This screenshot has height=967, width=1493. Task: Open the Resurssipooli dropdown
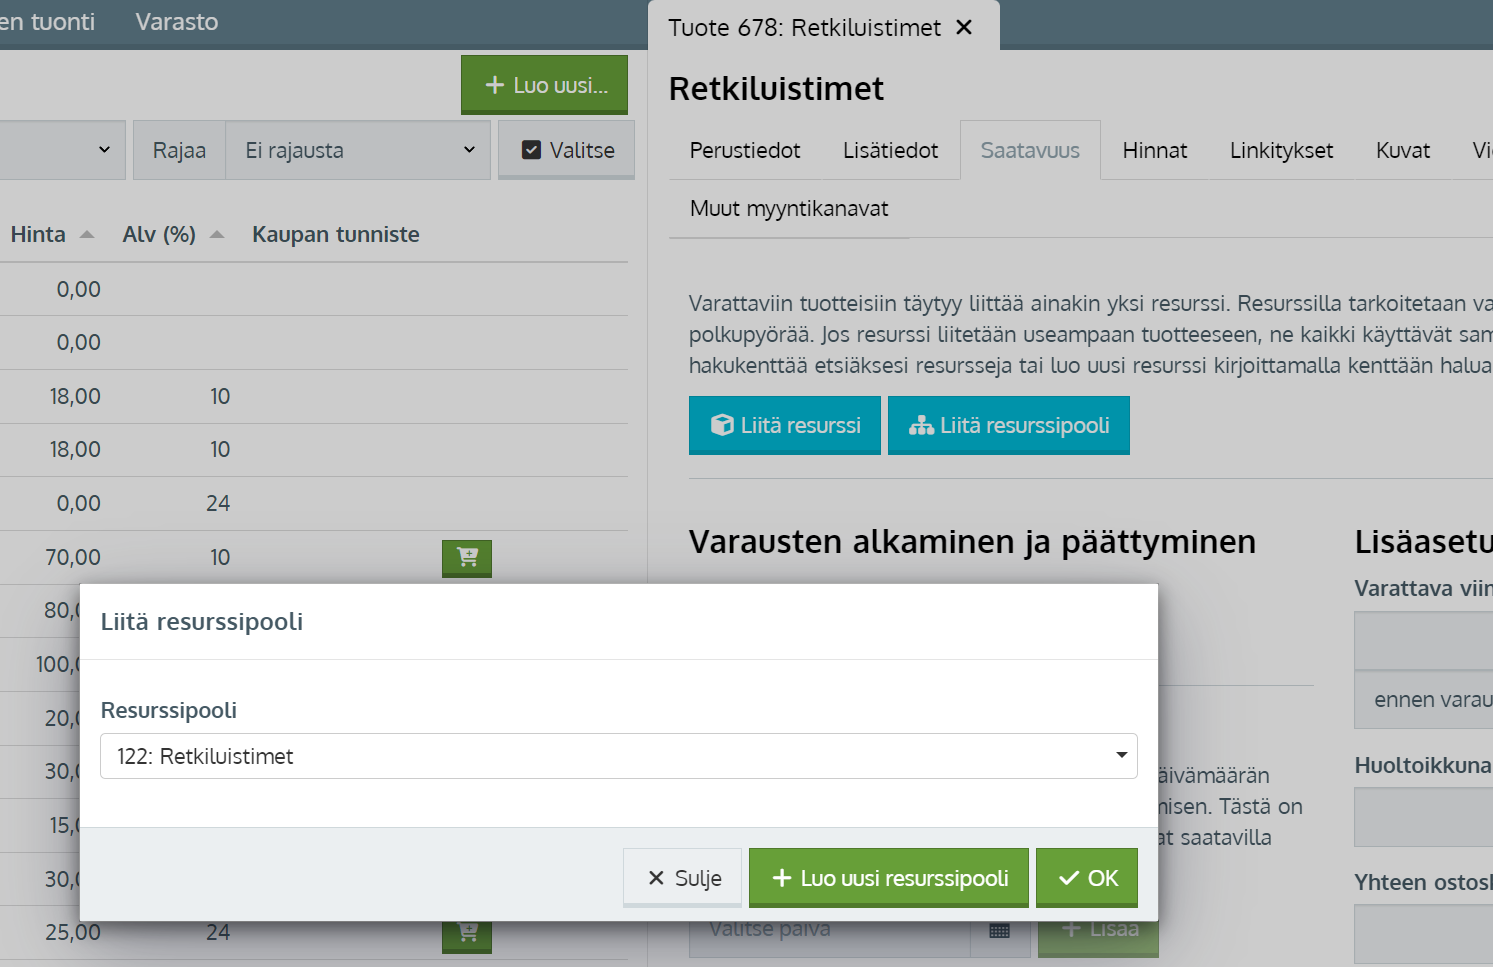[x=618, y=756]
